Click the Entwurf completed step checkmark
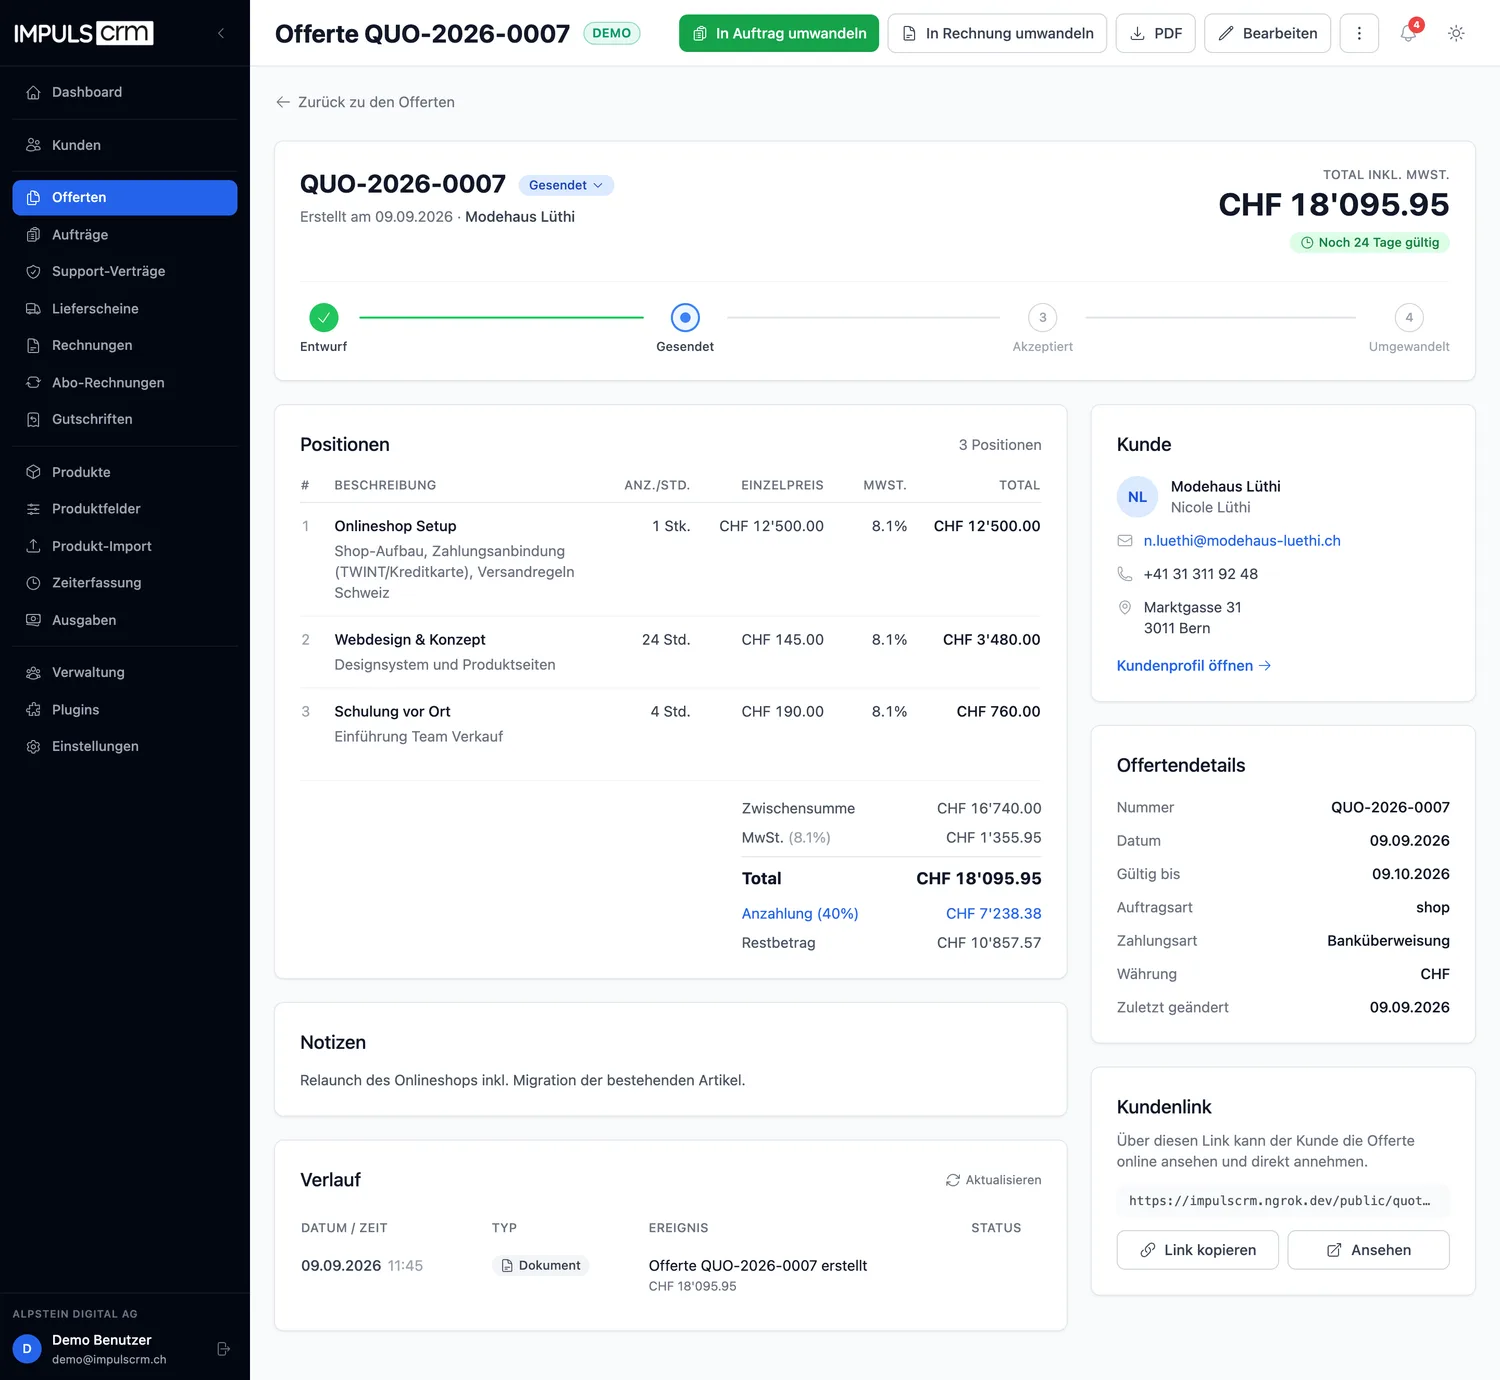Image resolution: width=1500 pixels, height=1380 pixels. click(324, 317)
